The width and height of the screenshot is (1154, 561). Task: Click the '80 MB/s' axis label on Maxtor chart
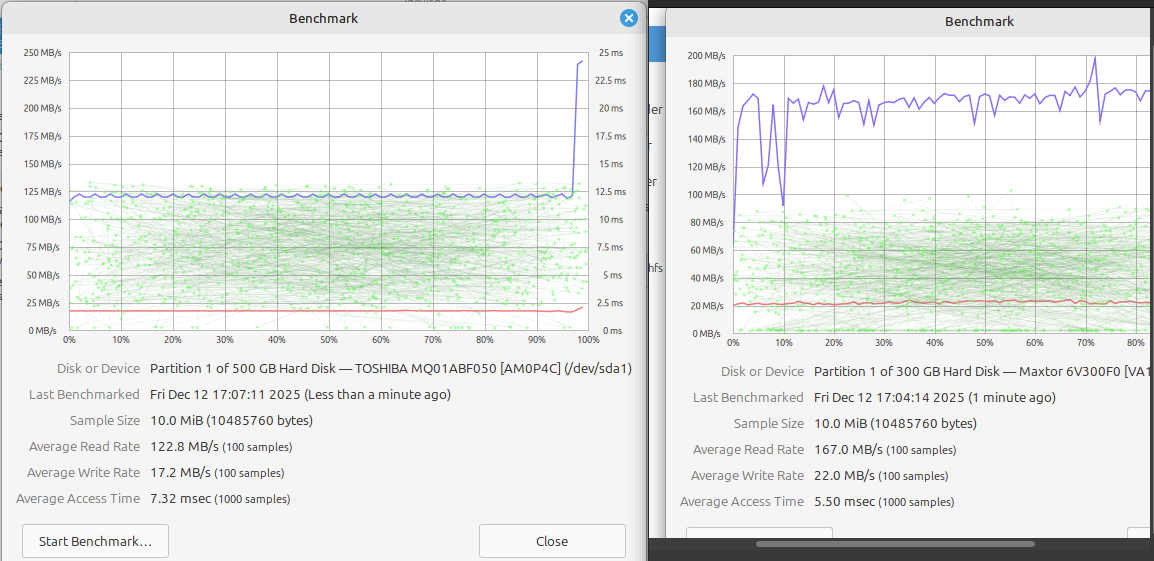point(709,222)
